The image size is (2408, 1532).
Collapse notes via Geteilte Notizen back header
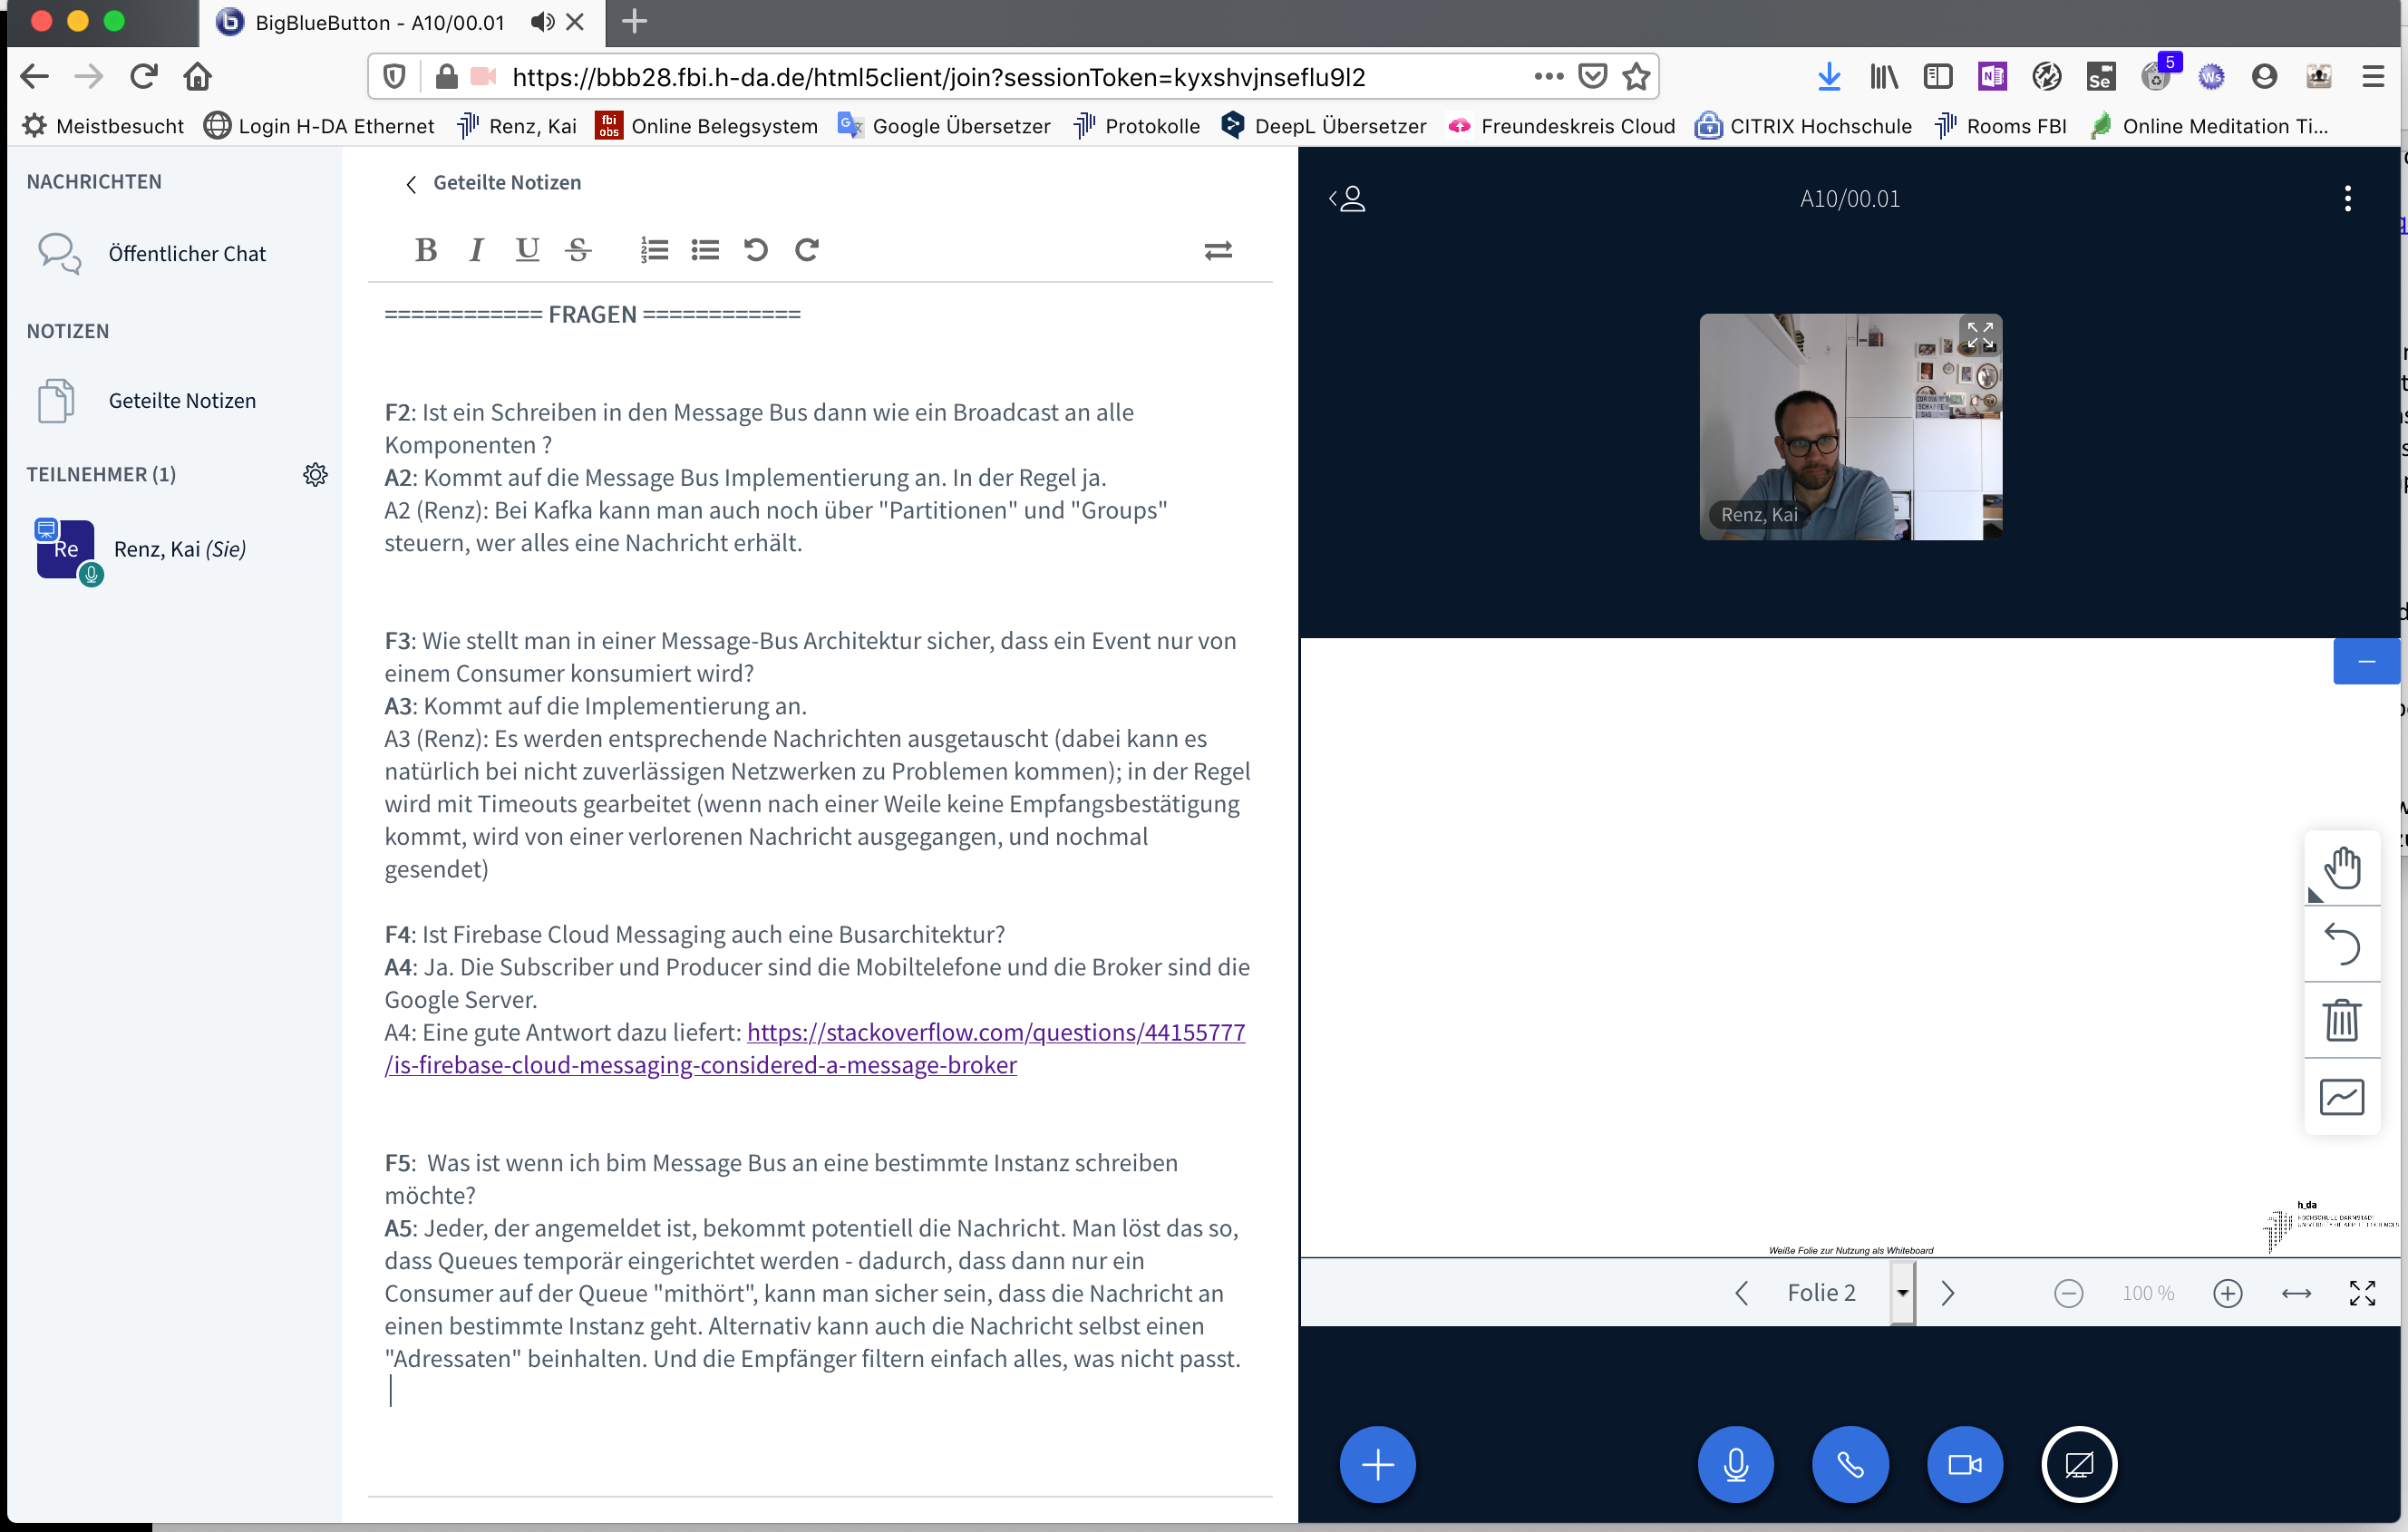493,183
